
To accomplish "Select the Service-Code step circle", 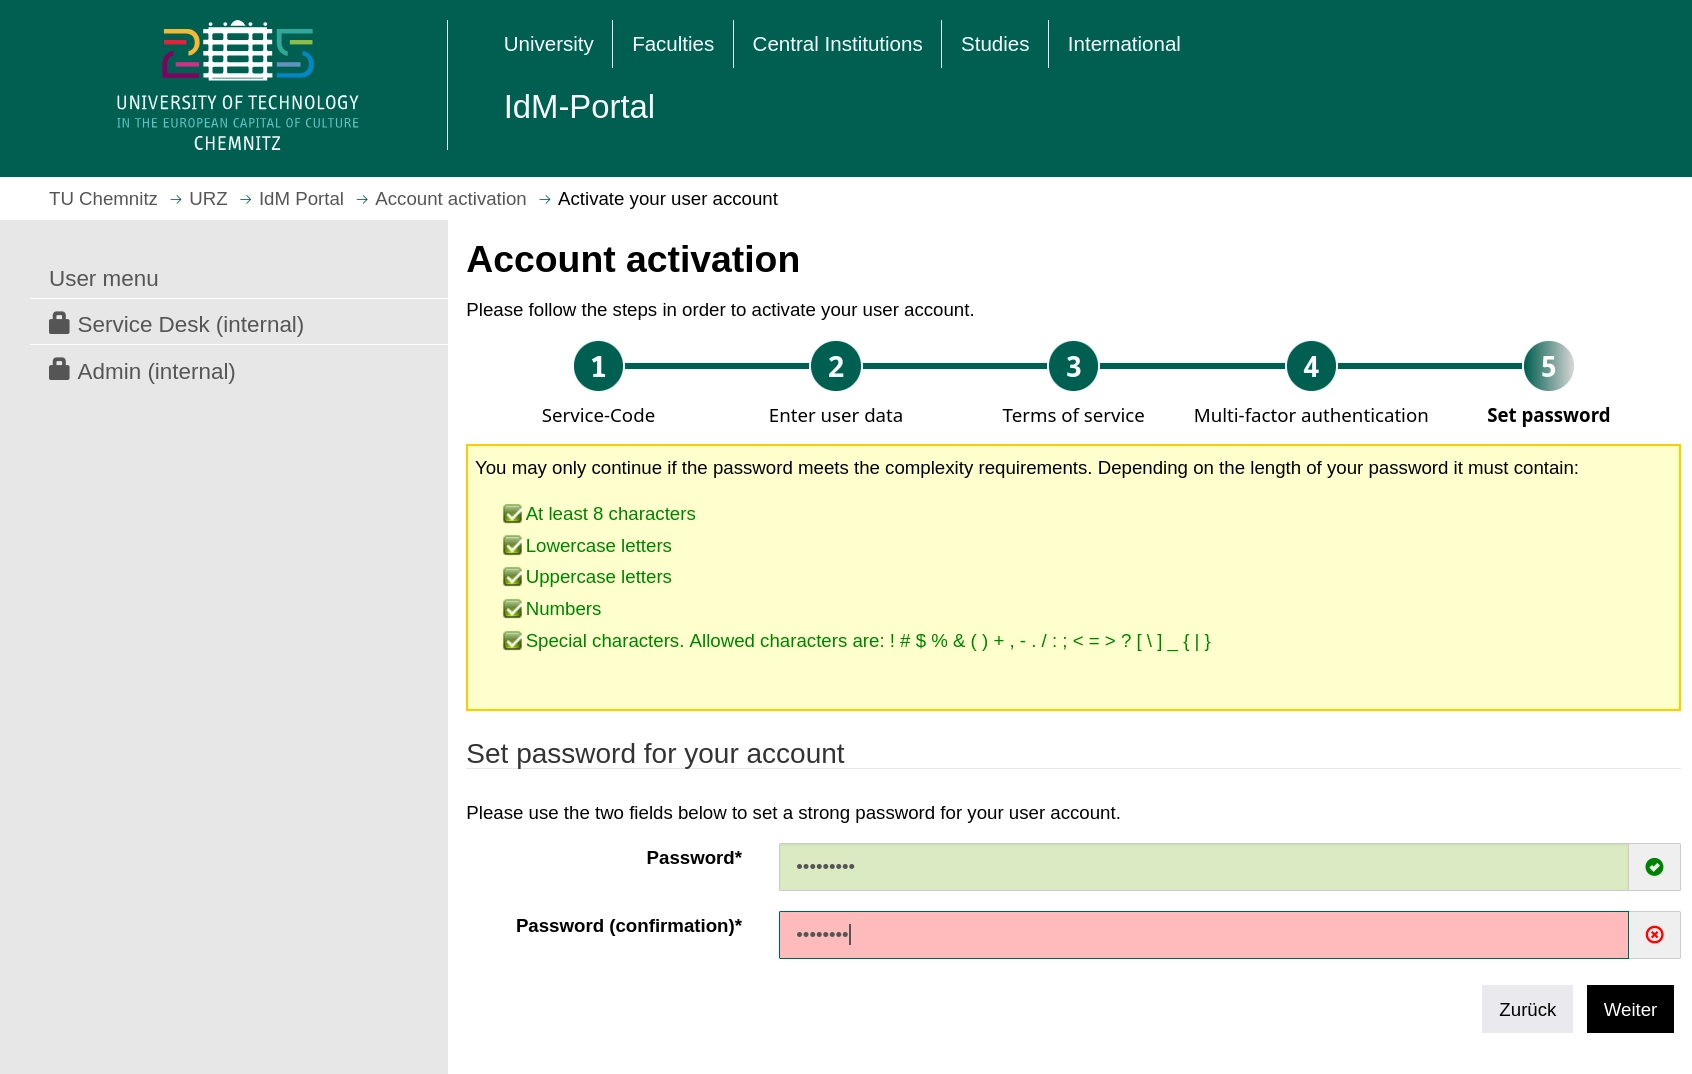I will pos(597,365).
